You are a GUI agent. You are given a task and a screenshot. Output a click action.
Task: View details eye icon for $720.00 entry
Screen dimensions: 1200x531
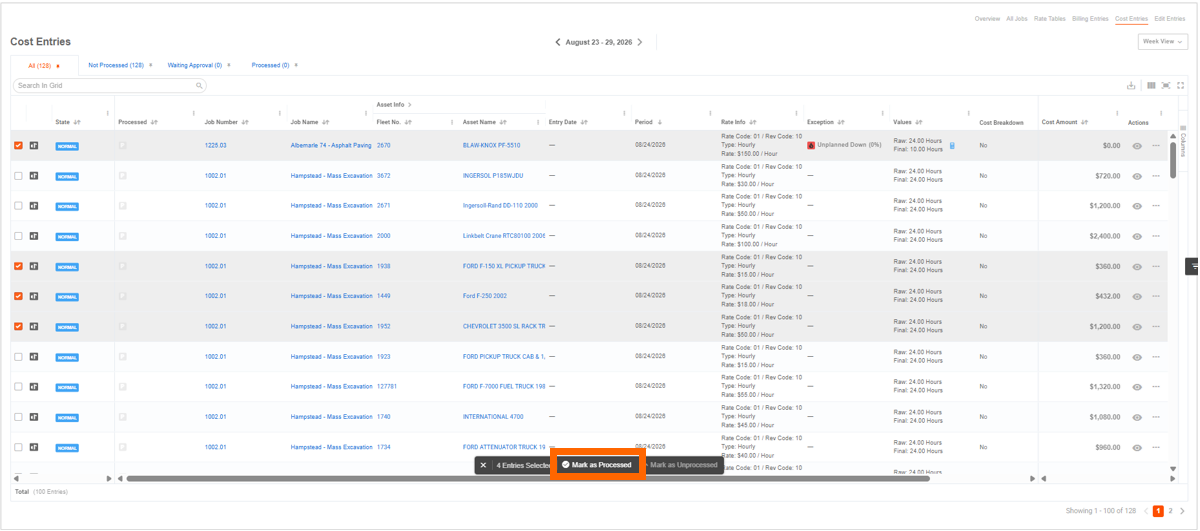click(x=1137, y=176)
